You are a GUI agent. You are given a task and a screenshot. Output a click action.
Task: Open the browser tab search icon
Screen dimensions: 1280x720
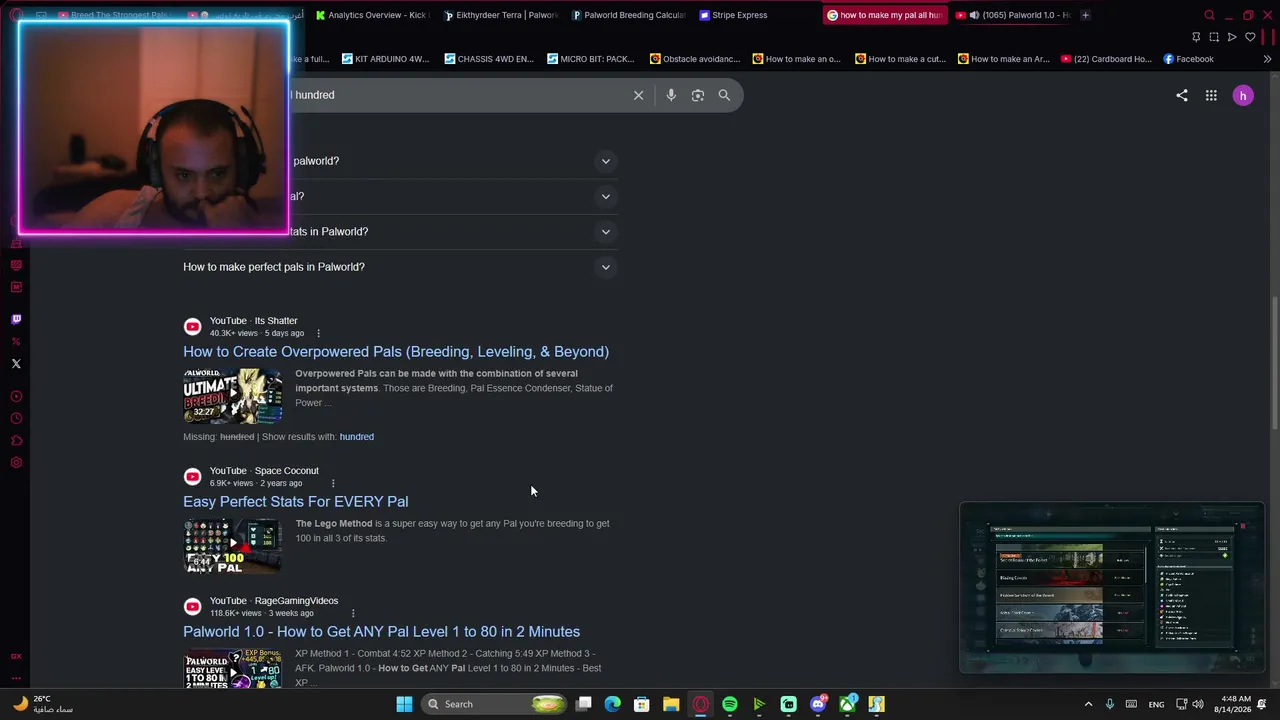click(1209, 15)
